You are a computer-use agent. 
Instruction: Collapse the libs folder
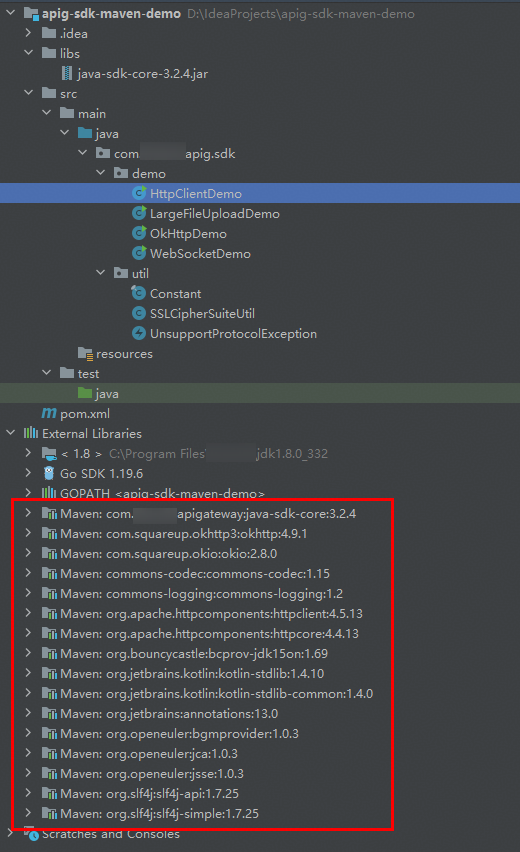(28, 53)
